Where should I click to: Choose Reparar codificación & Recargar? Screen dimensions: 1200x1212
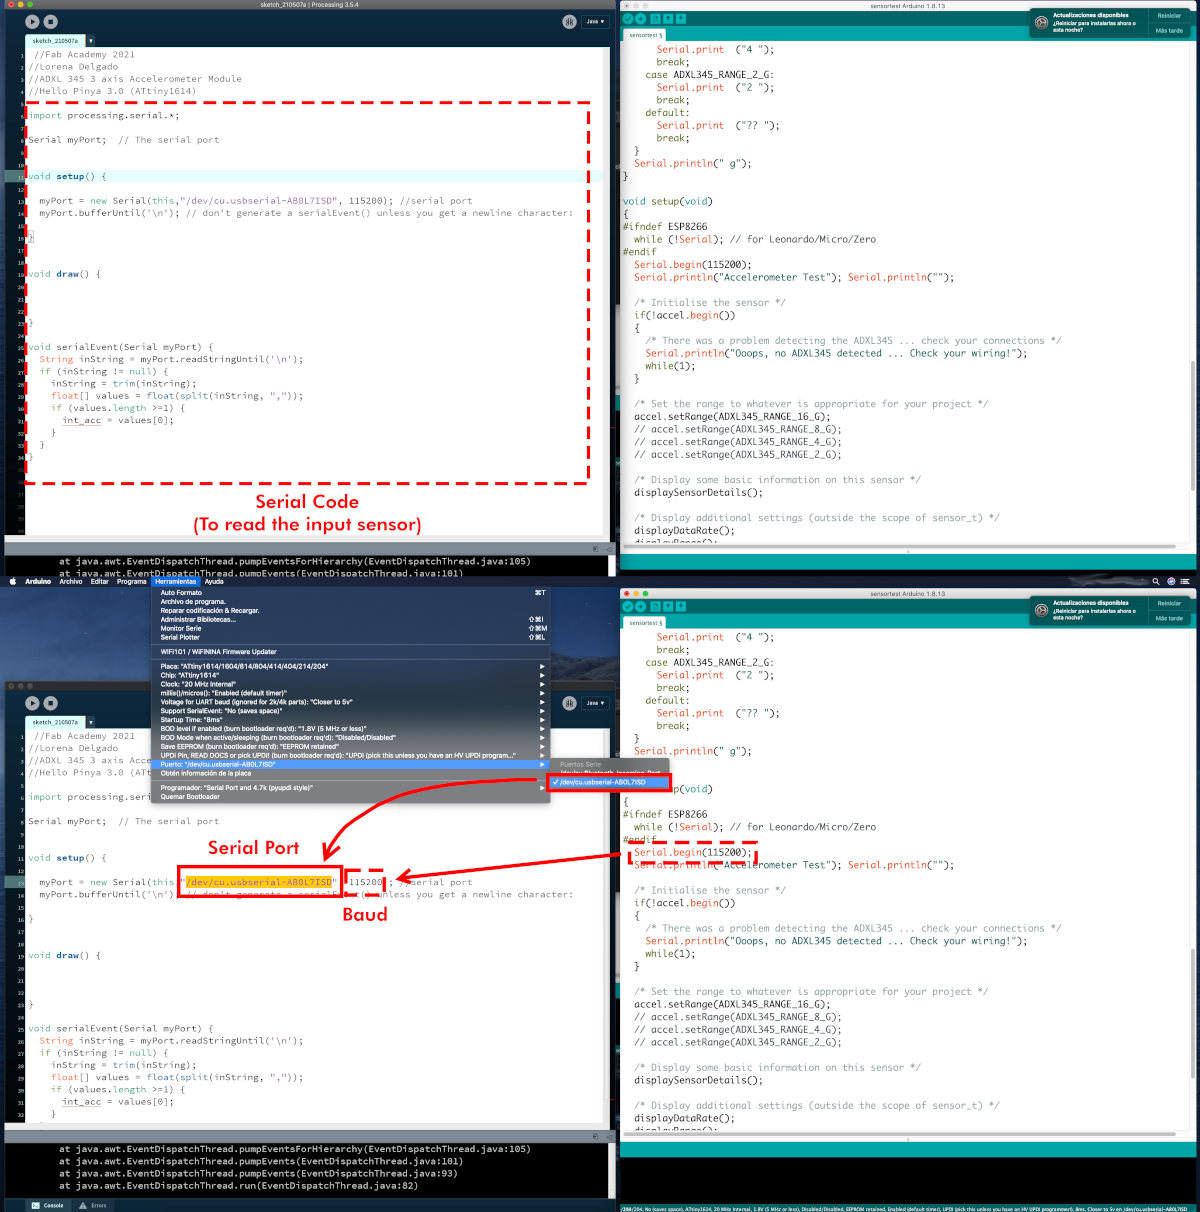pos(352,611)
